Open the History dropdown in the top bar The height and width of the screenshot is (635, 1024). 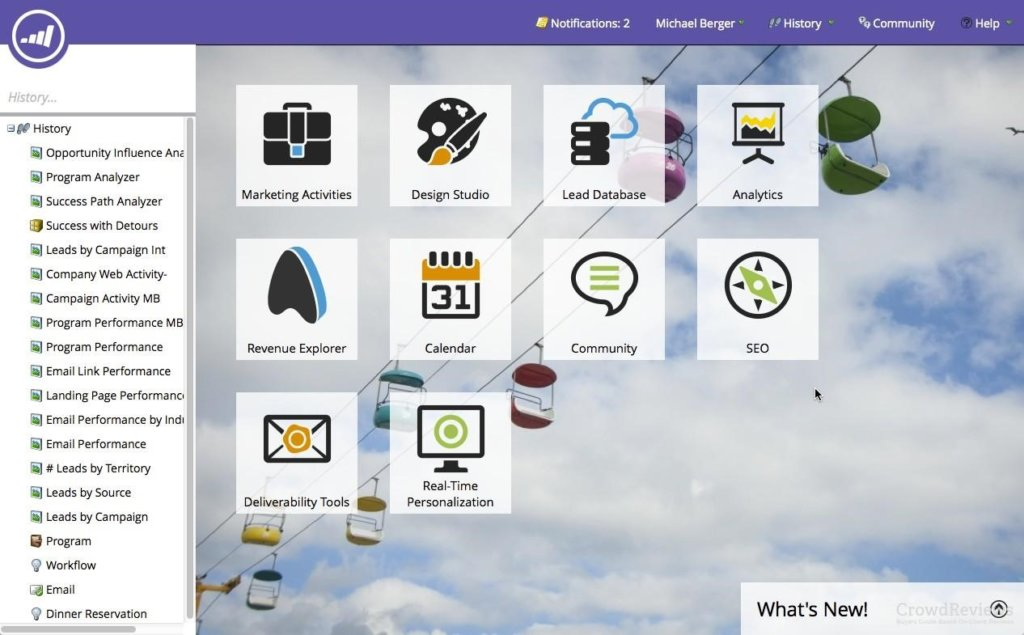click(800, 22)
